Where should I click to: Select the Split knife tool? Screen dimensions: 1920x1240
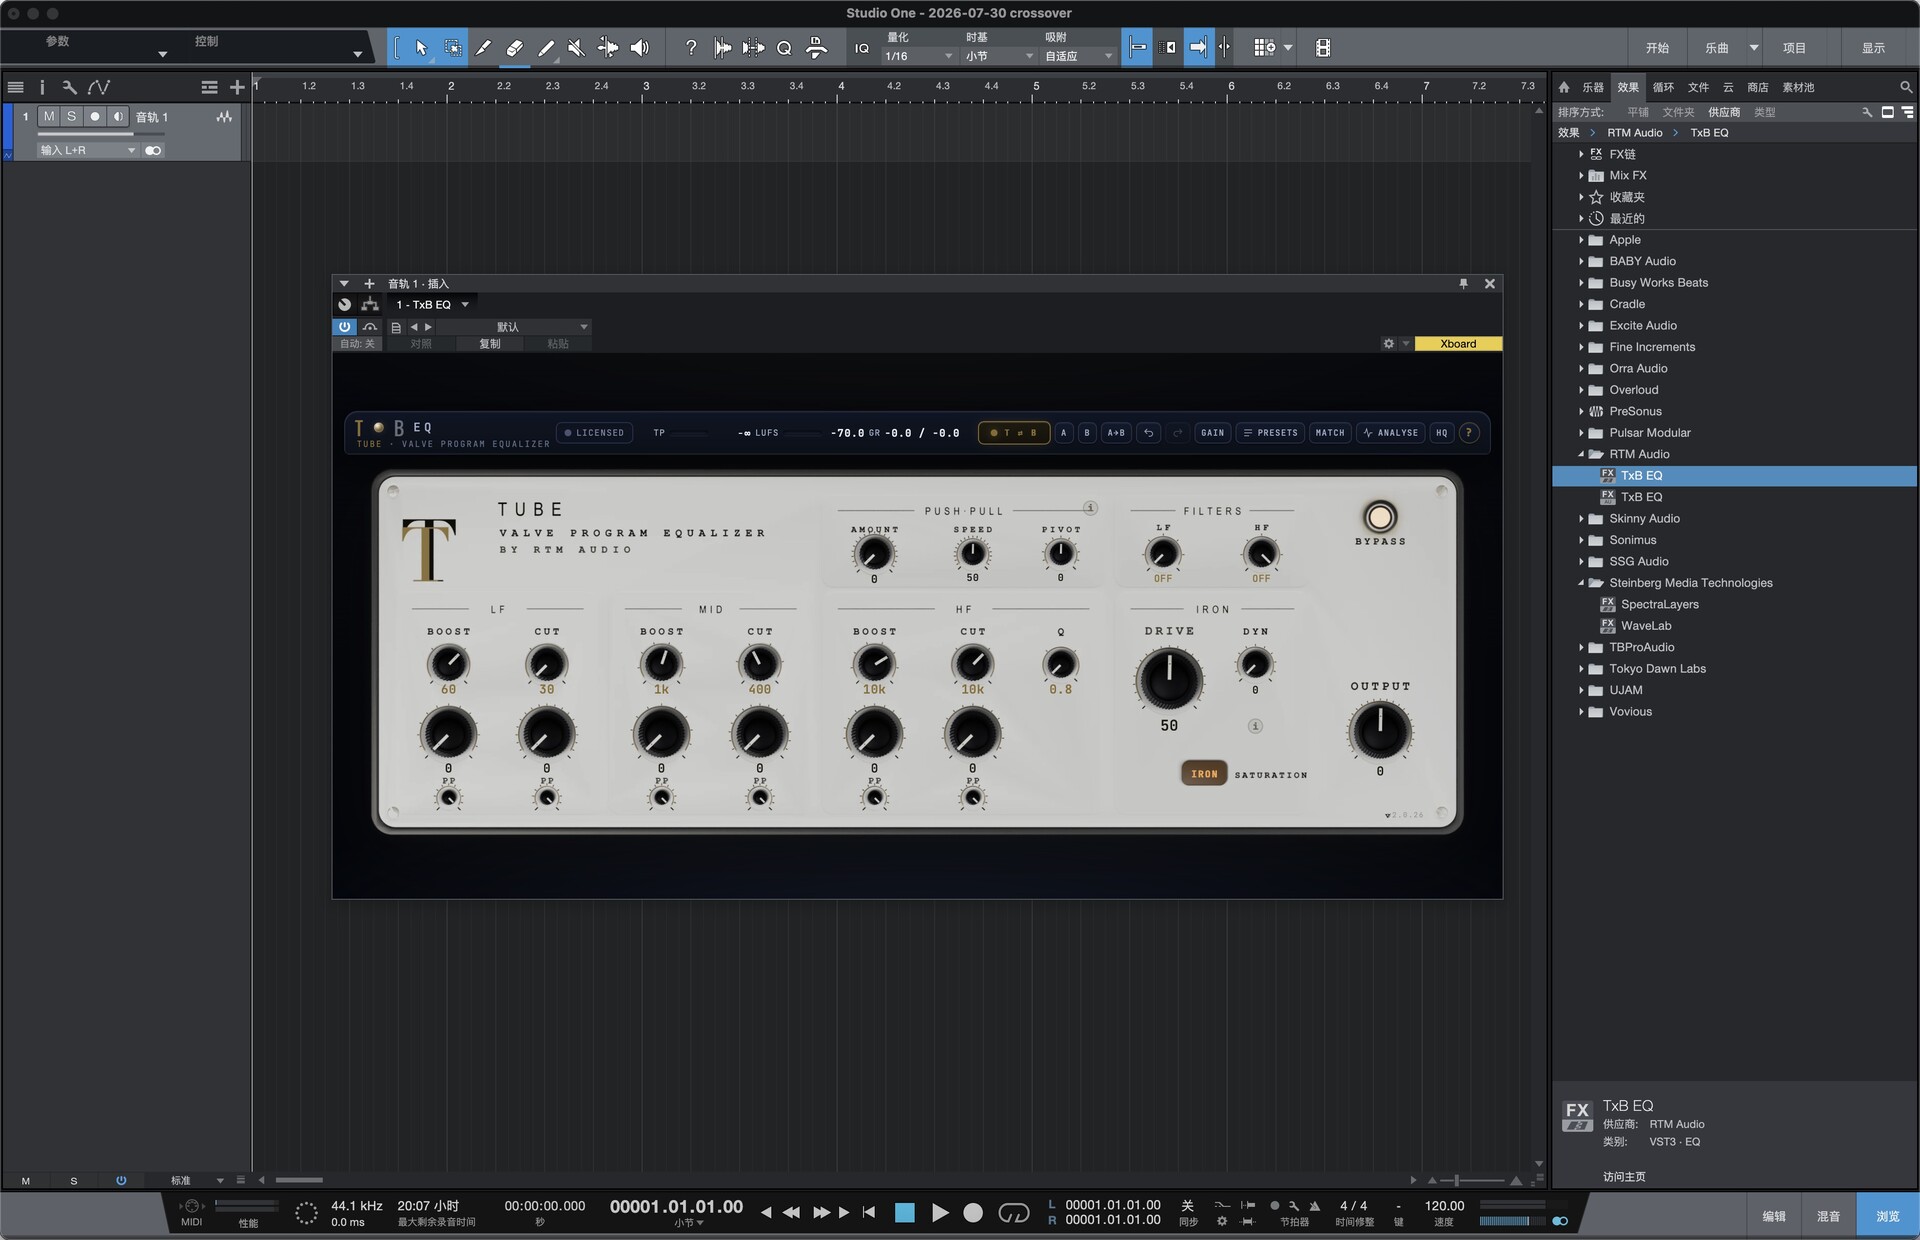[x=483, y=47]
